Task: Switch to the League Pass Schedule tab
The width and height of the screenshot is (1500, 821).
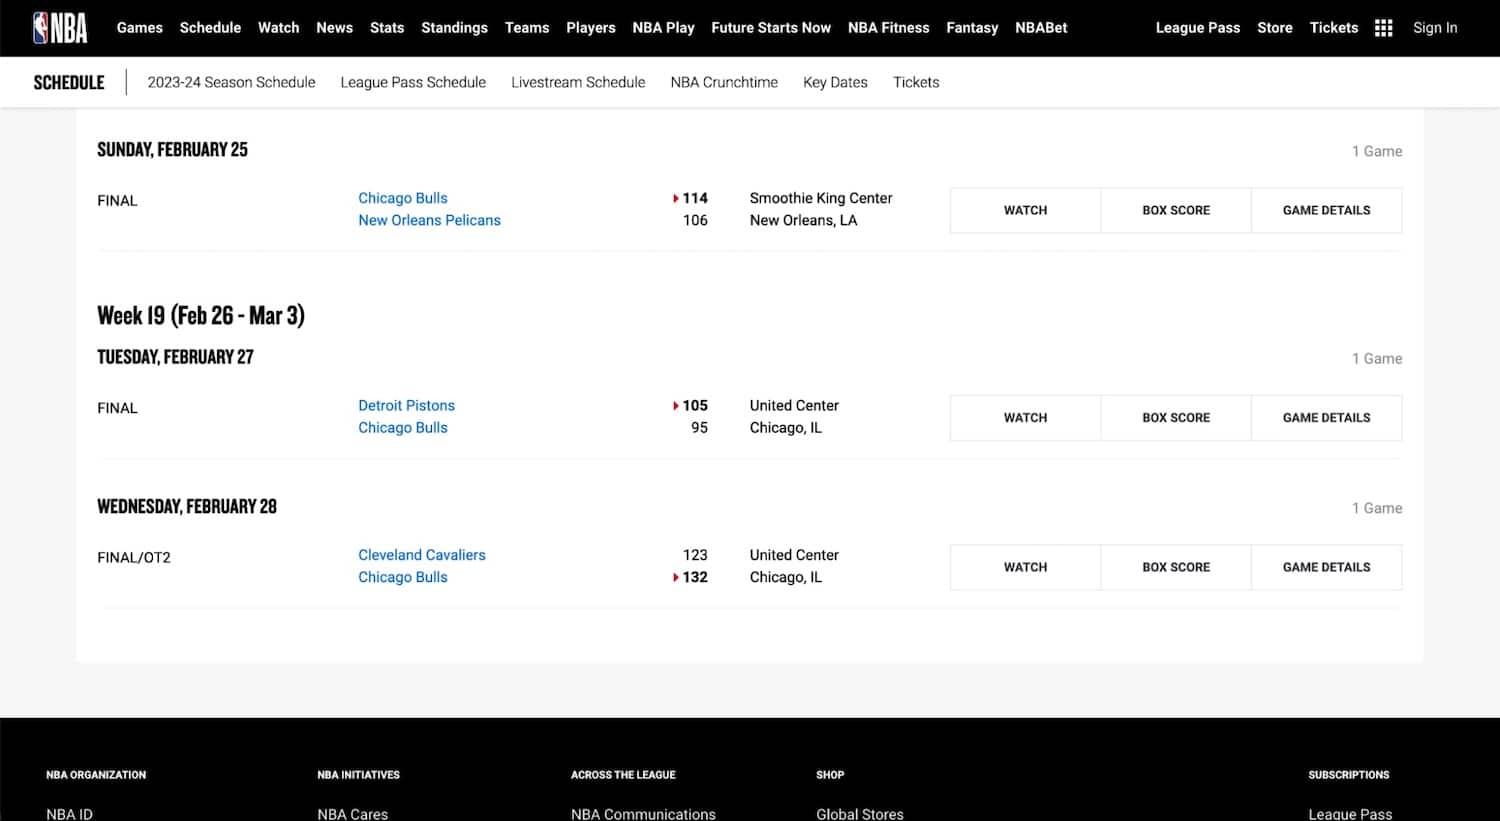Action: click(413, 82)
